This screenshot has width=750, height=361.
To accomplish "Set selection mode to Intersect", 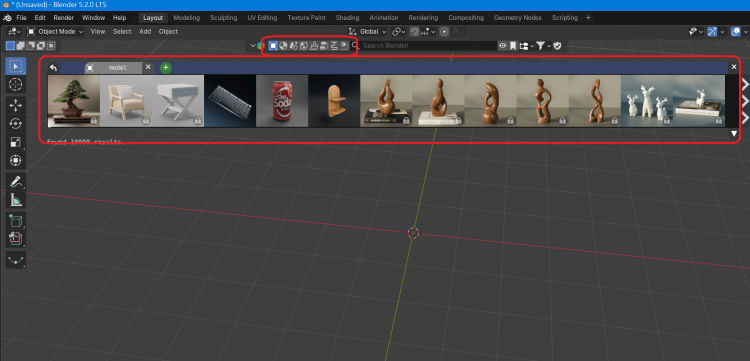I will pyautogui.click(x=51, y=46).
